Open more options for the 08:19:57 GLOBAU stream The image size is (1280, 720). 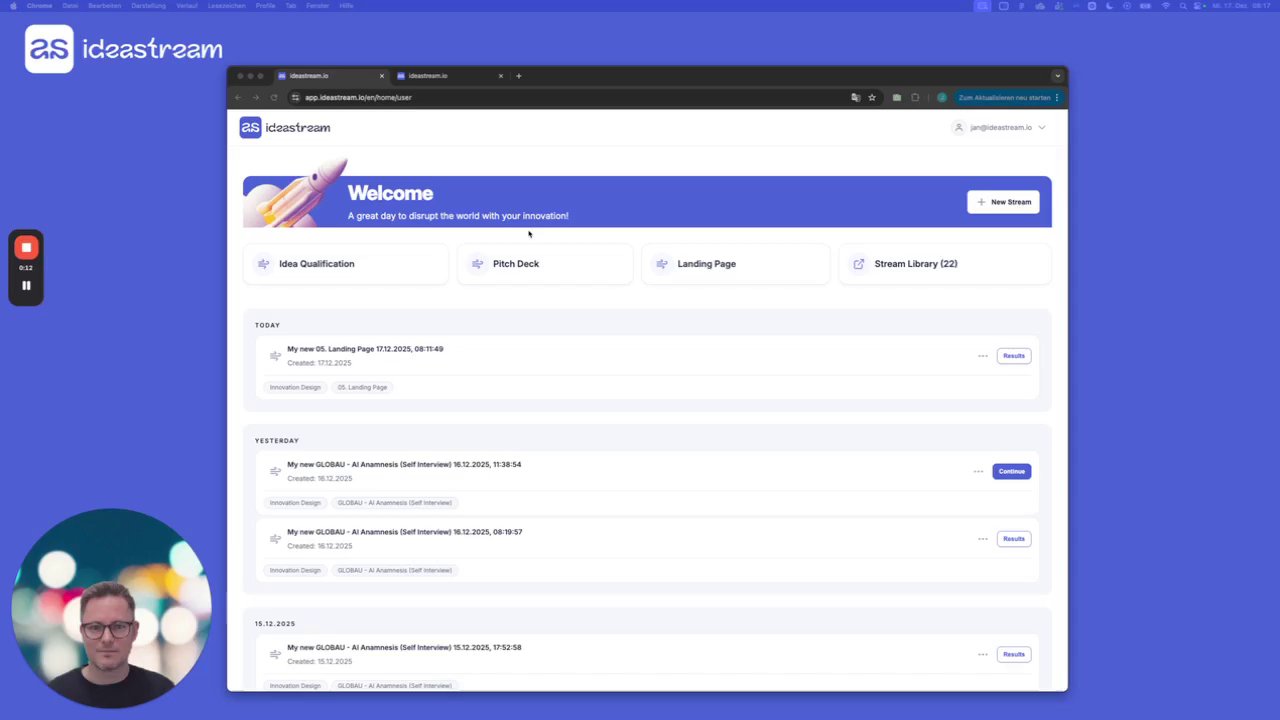click(x=983, y=539)
